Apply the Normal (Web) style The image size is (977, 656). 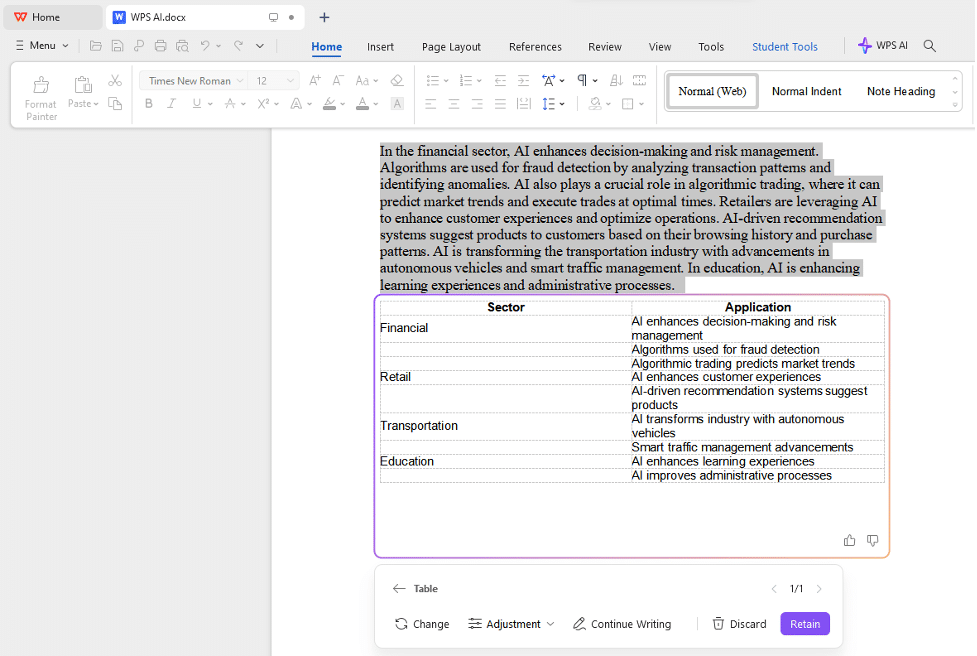point(711,91)
